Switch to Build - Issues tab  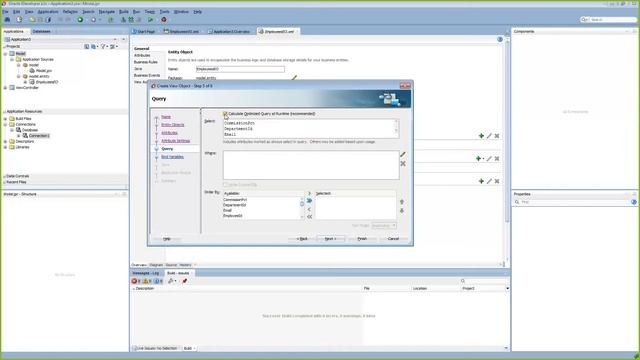pyautogui.click(x=178, y=273)
